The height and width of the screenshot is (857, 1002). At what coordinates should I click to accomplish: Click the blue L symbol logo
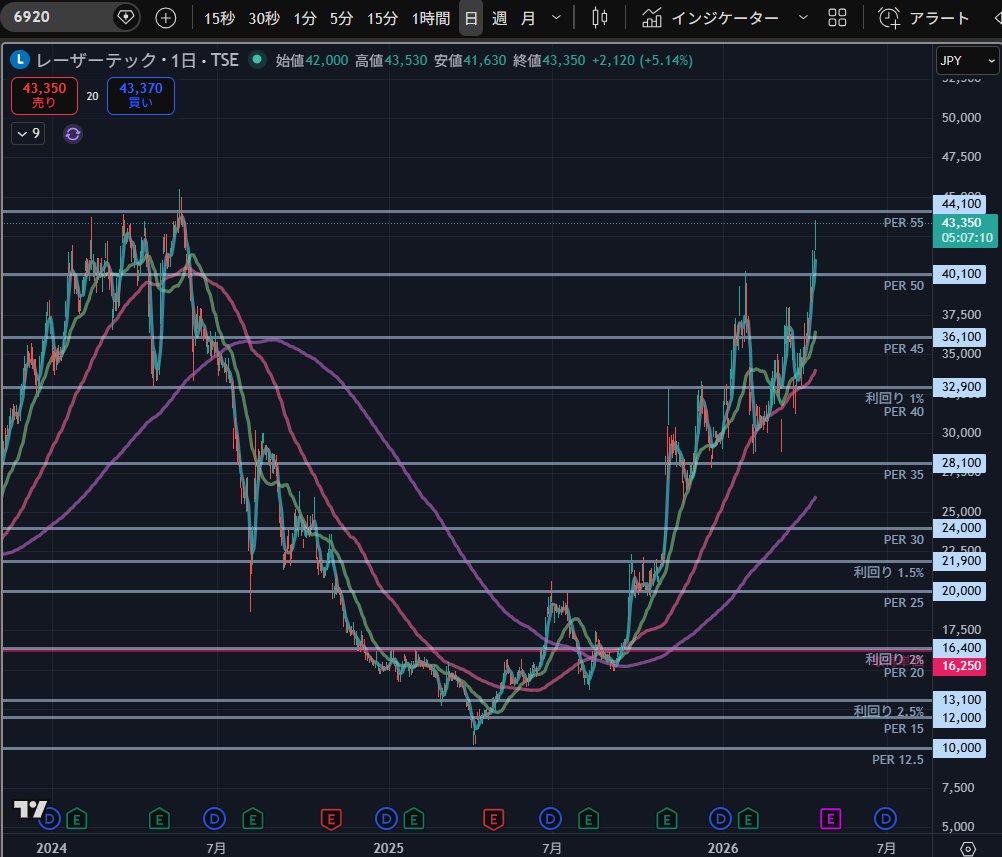pos(20,60)
